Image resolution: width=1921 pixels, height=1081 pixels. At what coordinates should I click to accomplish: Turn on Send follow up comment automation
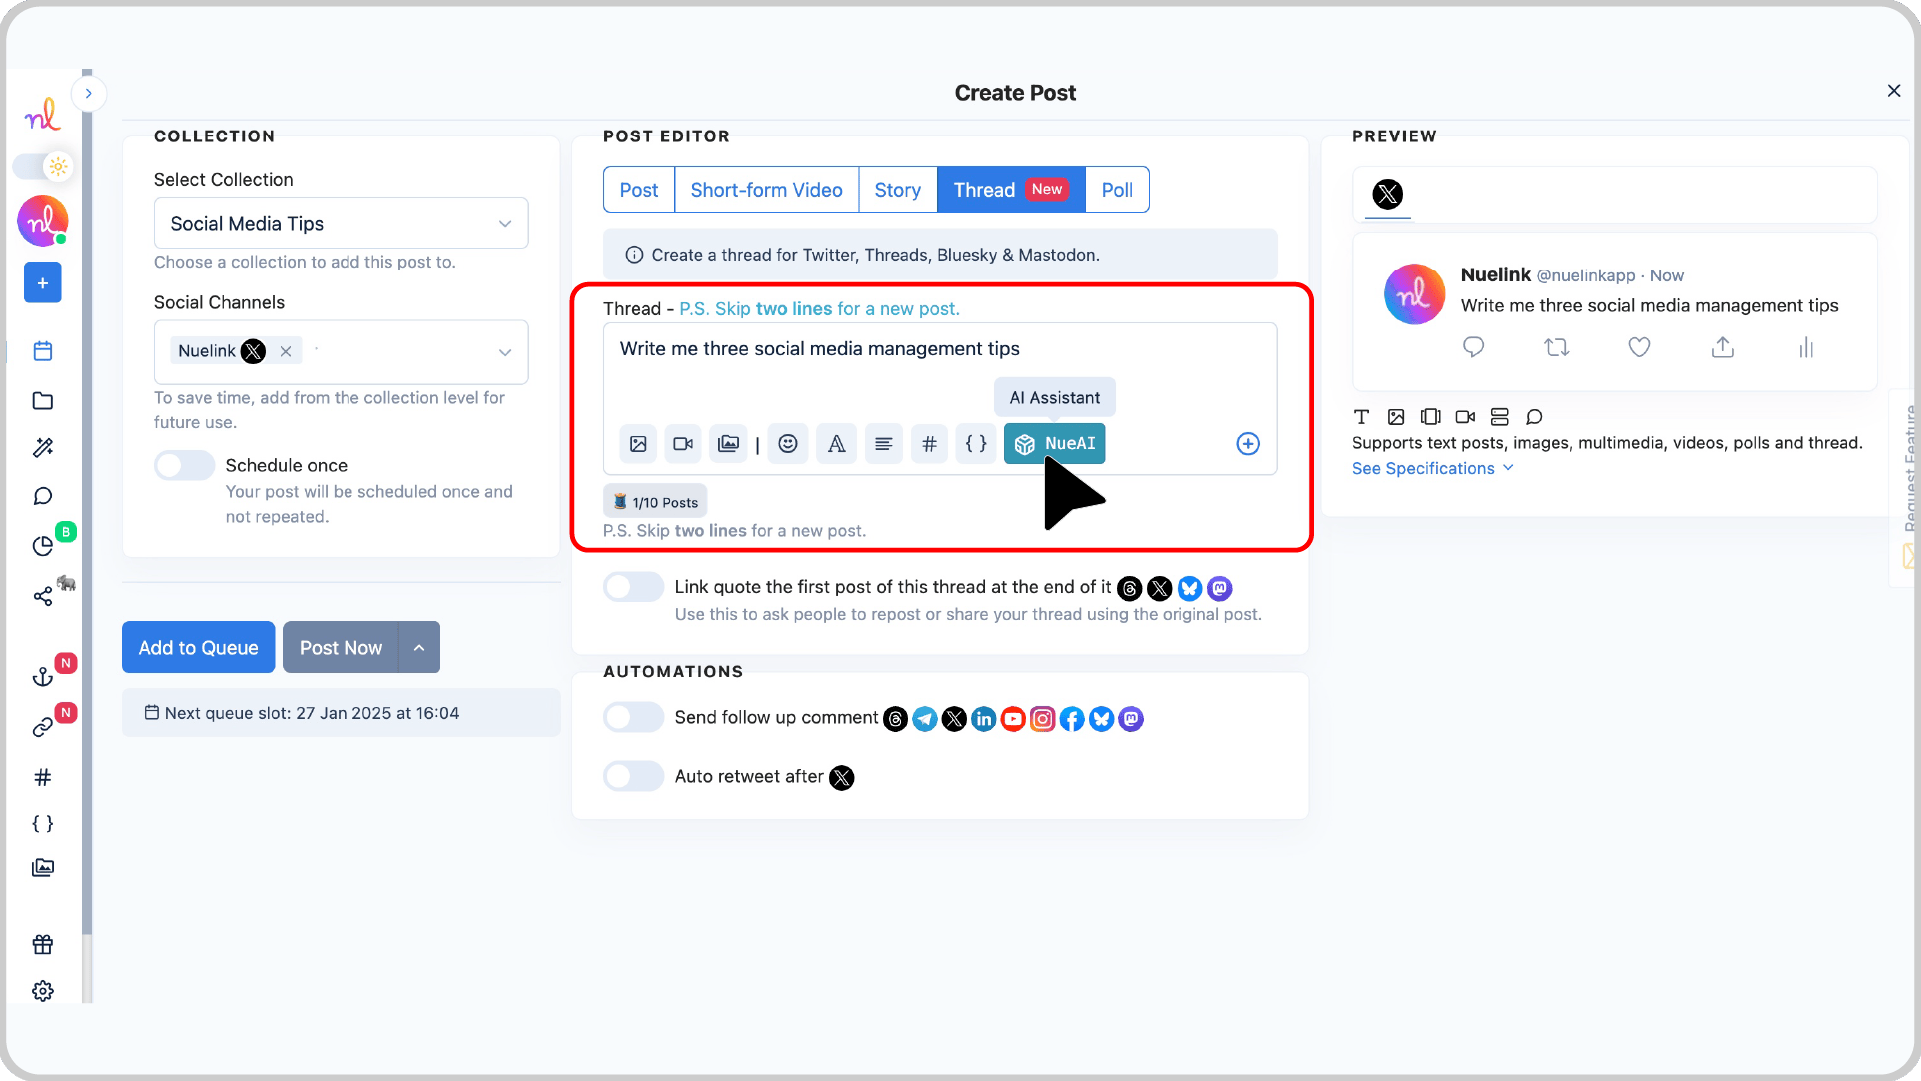[x=633, y=717]
